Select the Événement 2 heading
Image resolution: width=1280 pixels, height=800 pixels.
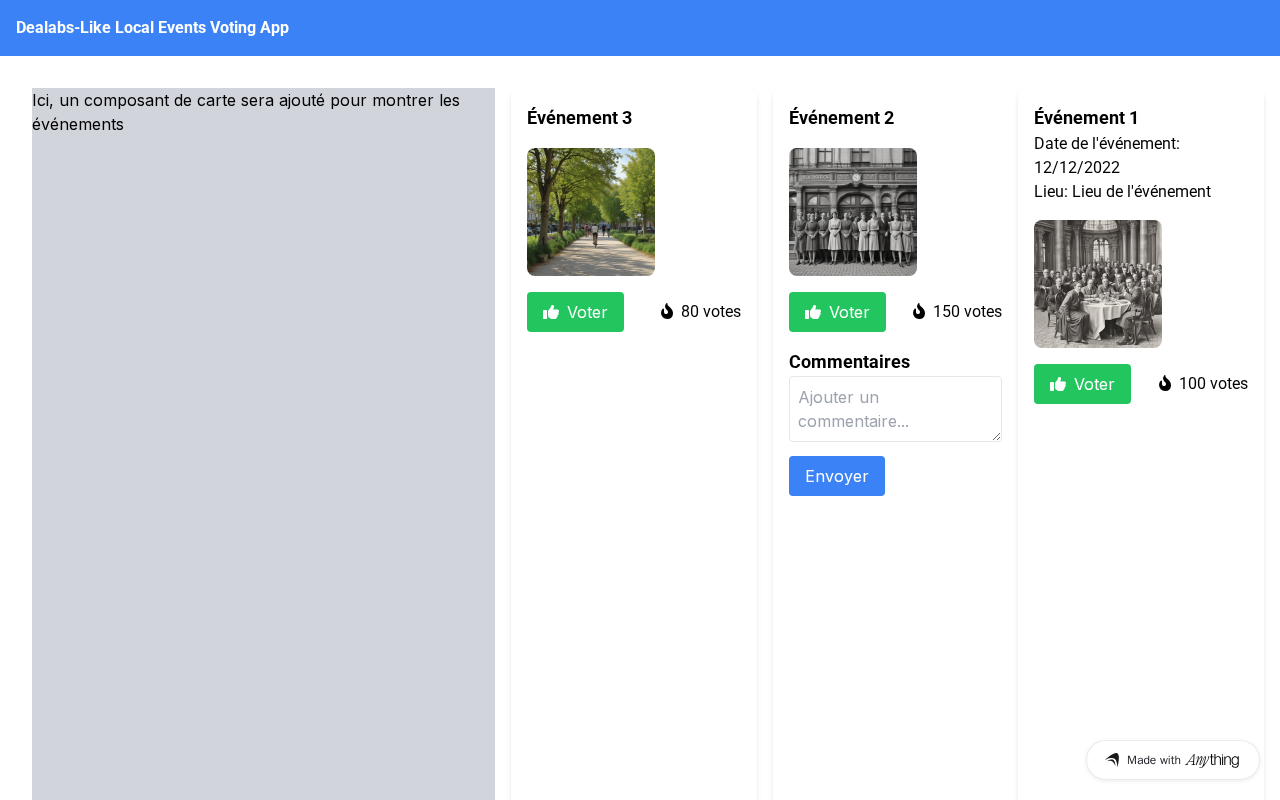click(842, 118)
